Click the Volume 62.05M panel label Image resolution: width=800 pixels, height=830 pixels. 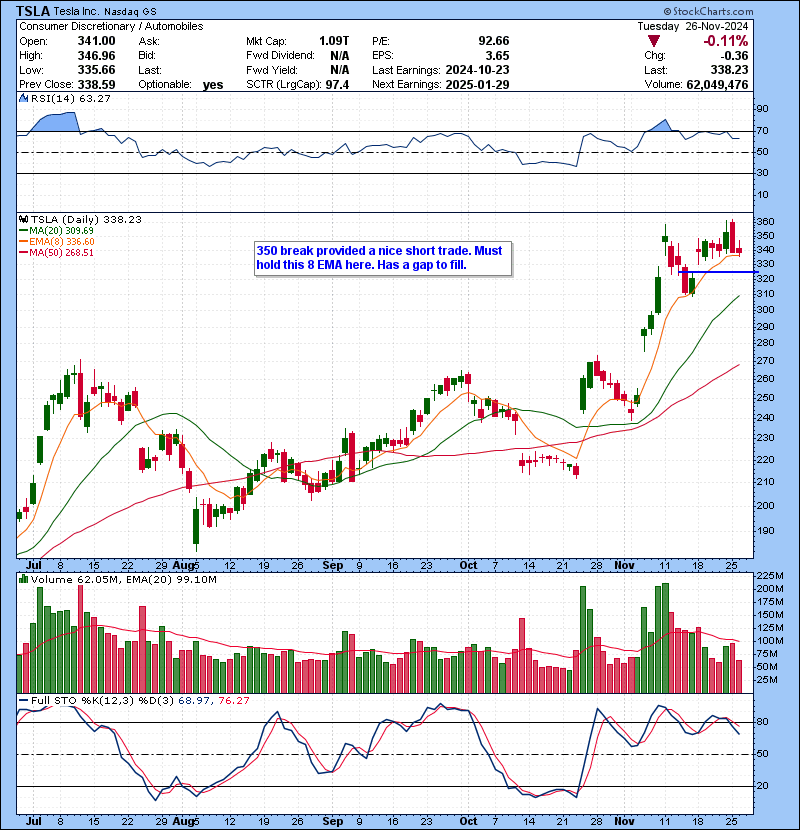click(x=74, y=579)
